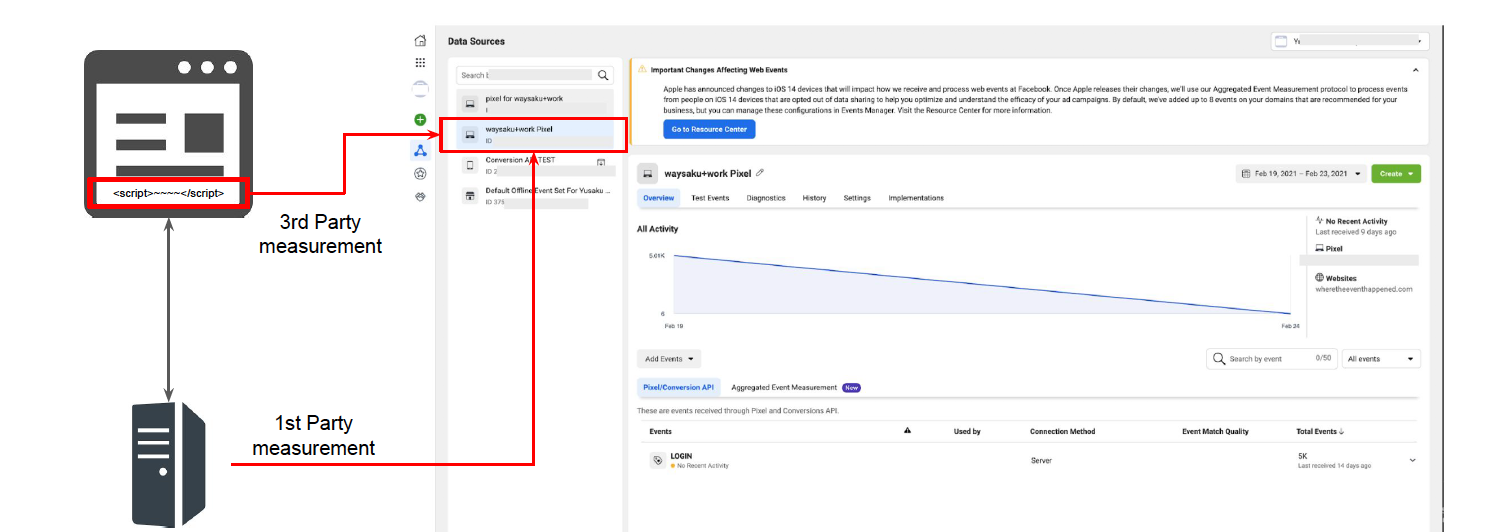
Task: Open the green Create dropdown
Action: [x=1395, y=174]
